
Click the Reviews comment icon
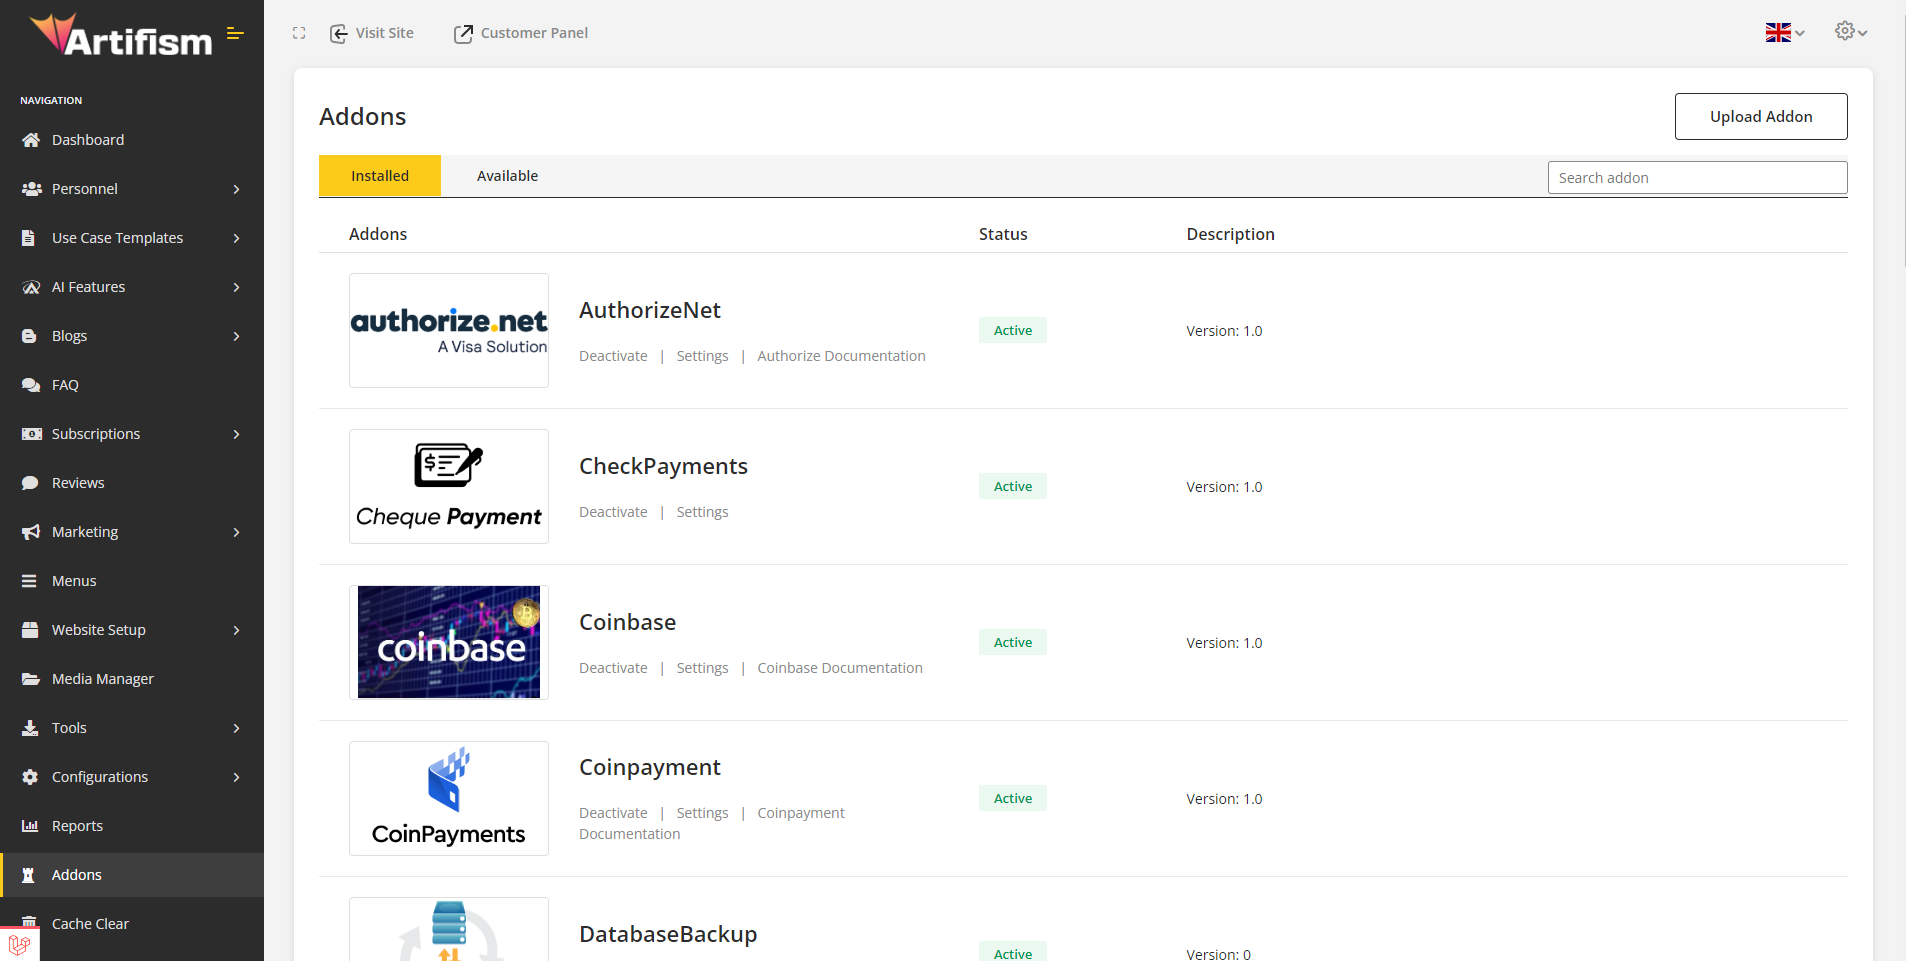tap(31, 483)
